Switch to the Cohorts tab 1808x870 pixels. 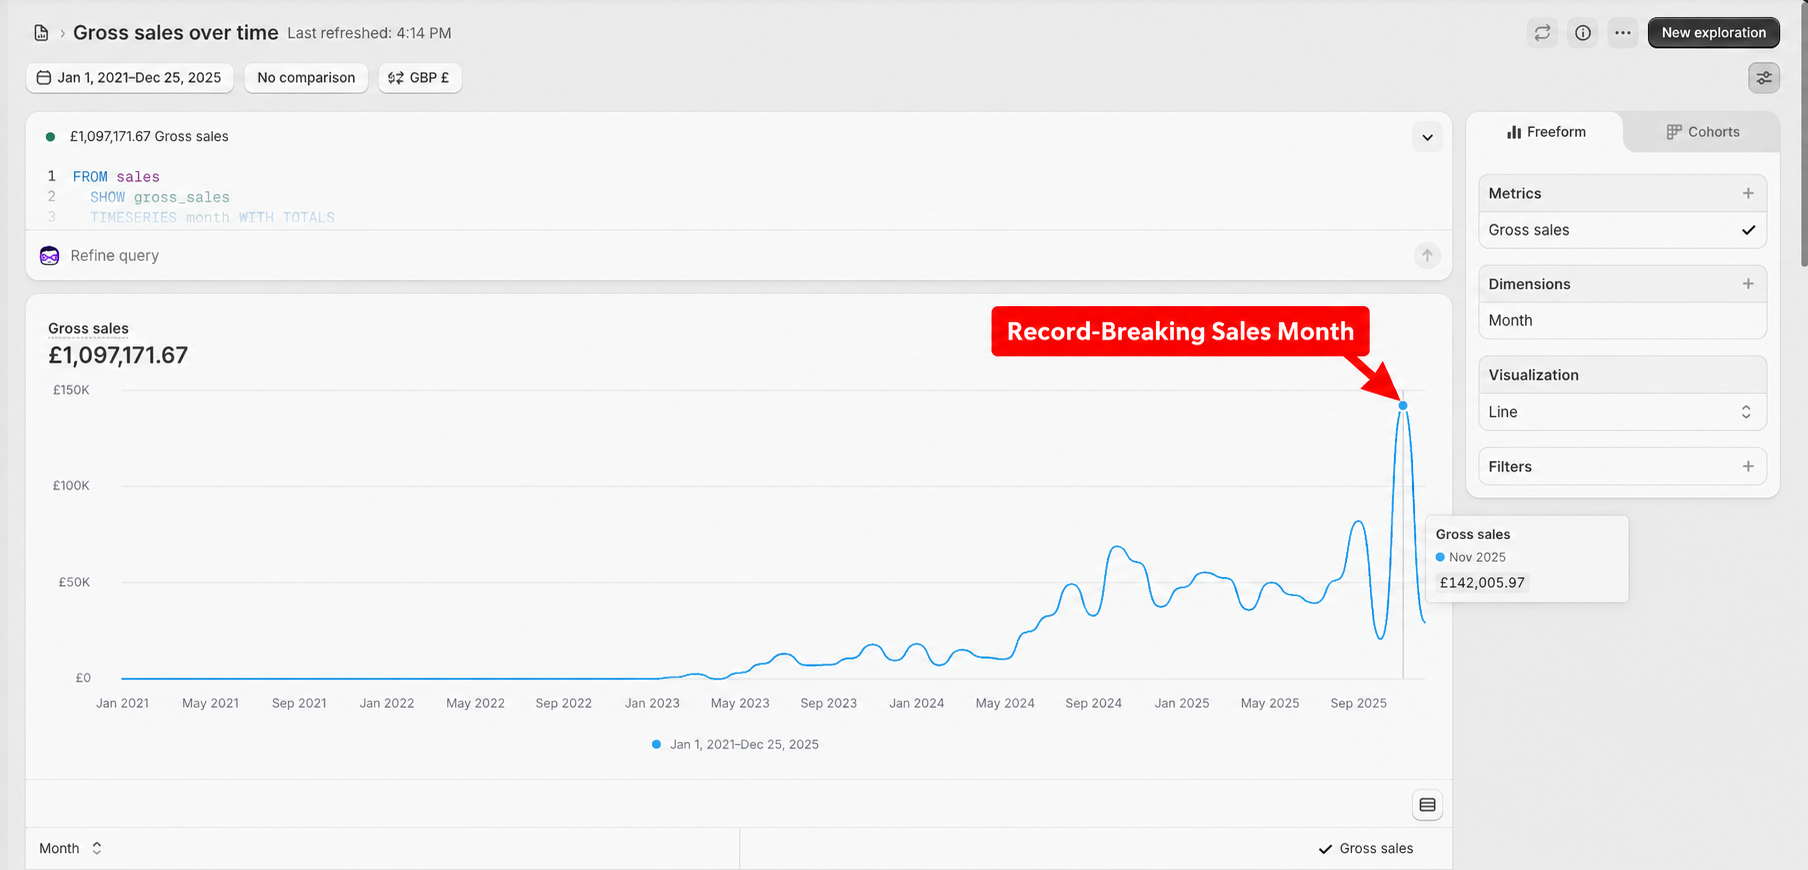pyautogui.click(x=1703, y=132)
